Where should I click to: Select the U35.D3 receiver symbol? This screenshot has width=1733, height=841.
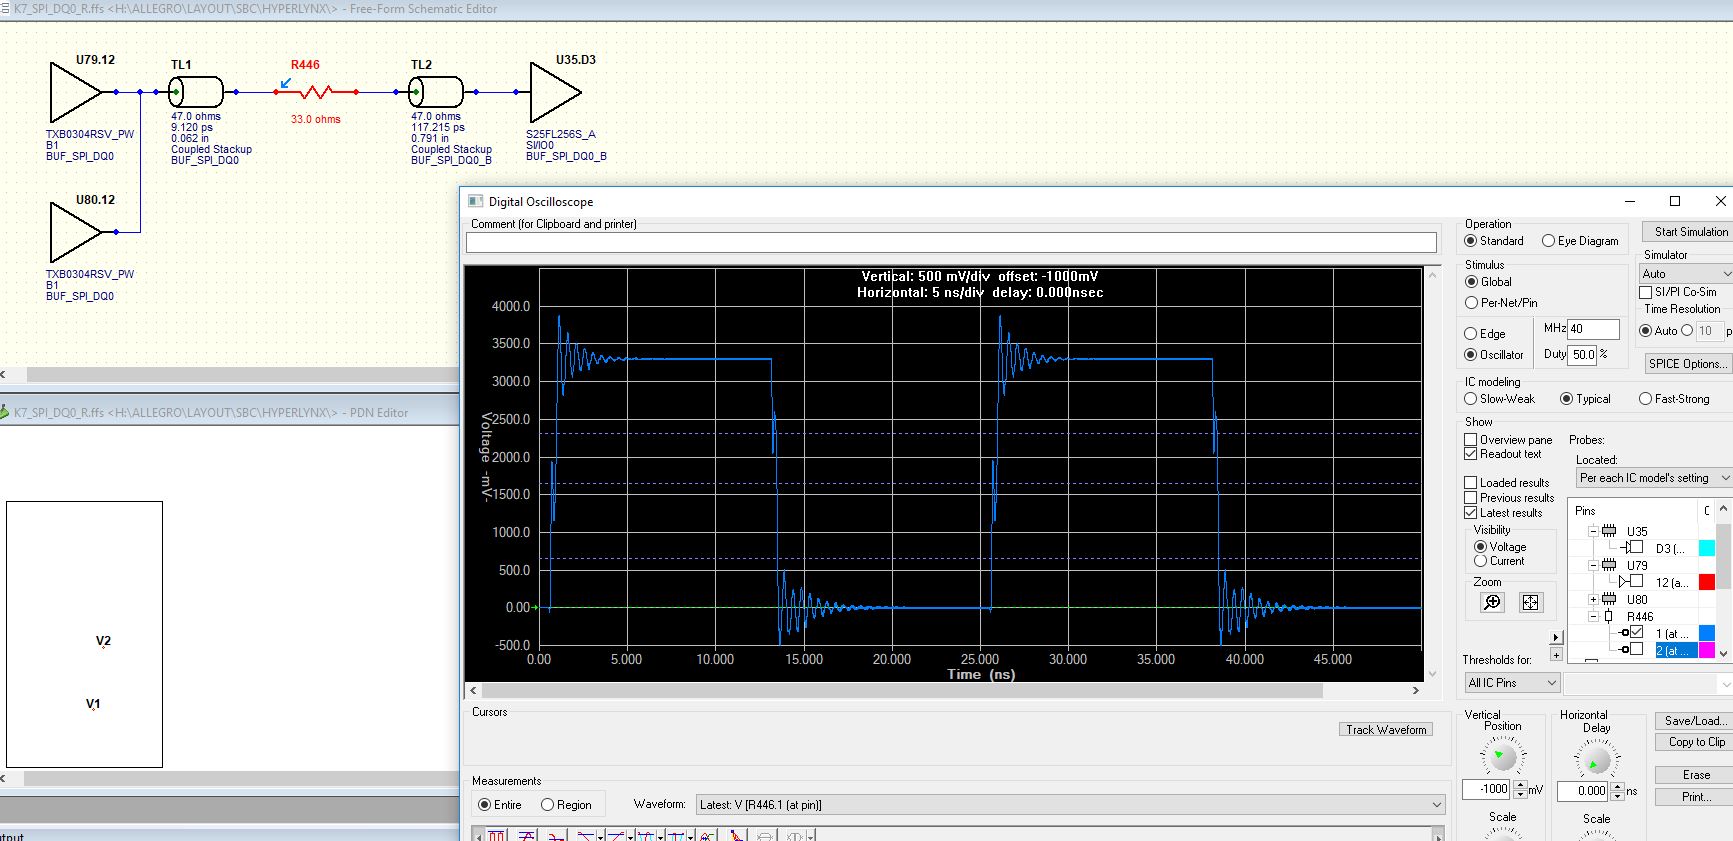coord(556,92)
